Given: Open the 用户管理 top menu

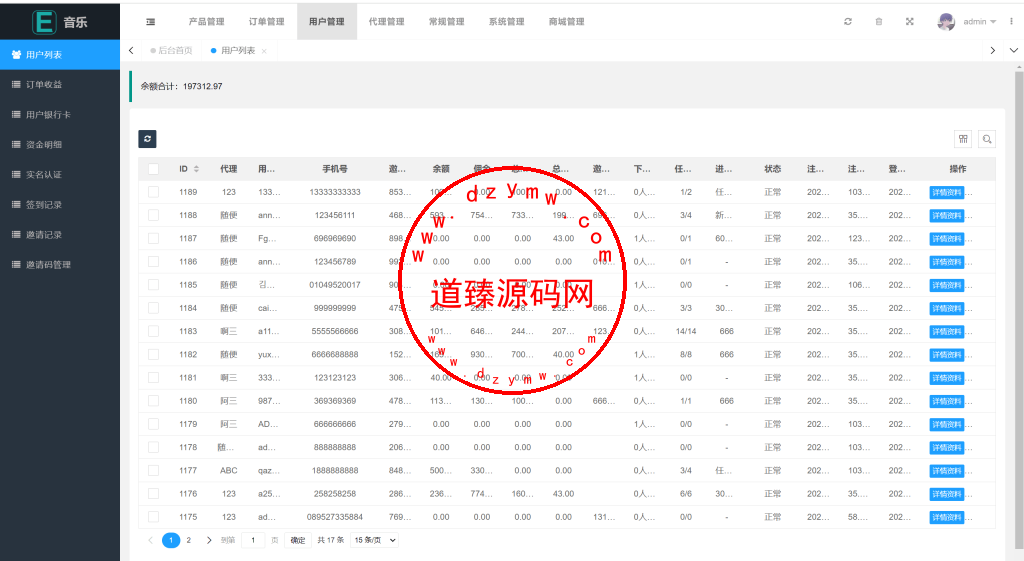Looking at the screenshot, I should (327, 22).
